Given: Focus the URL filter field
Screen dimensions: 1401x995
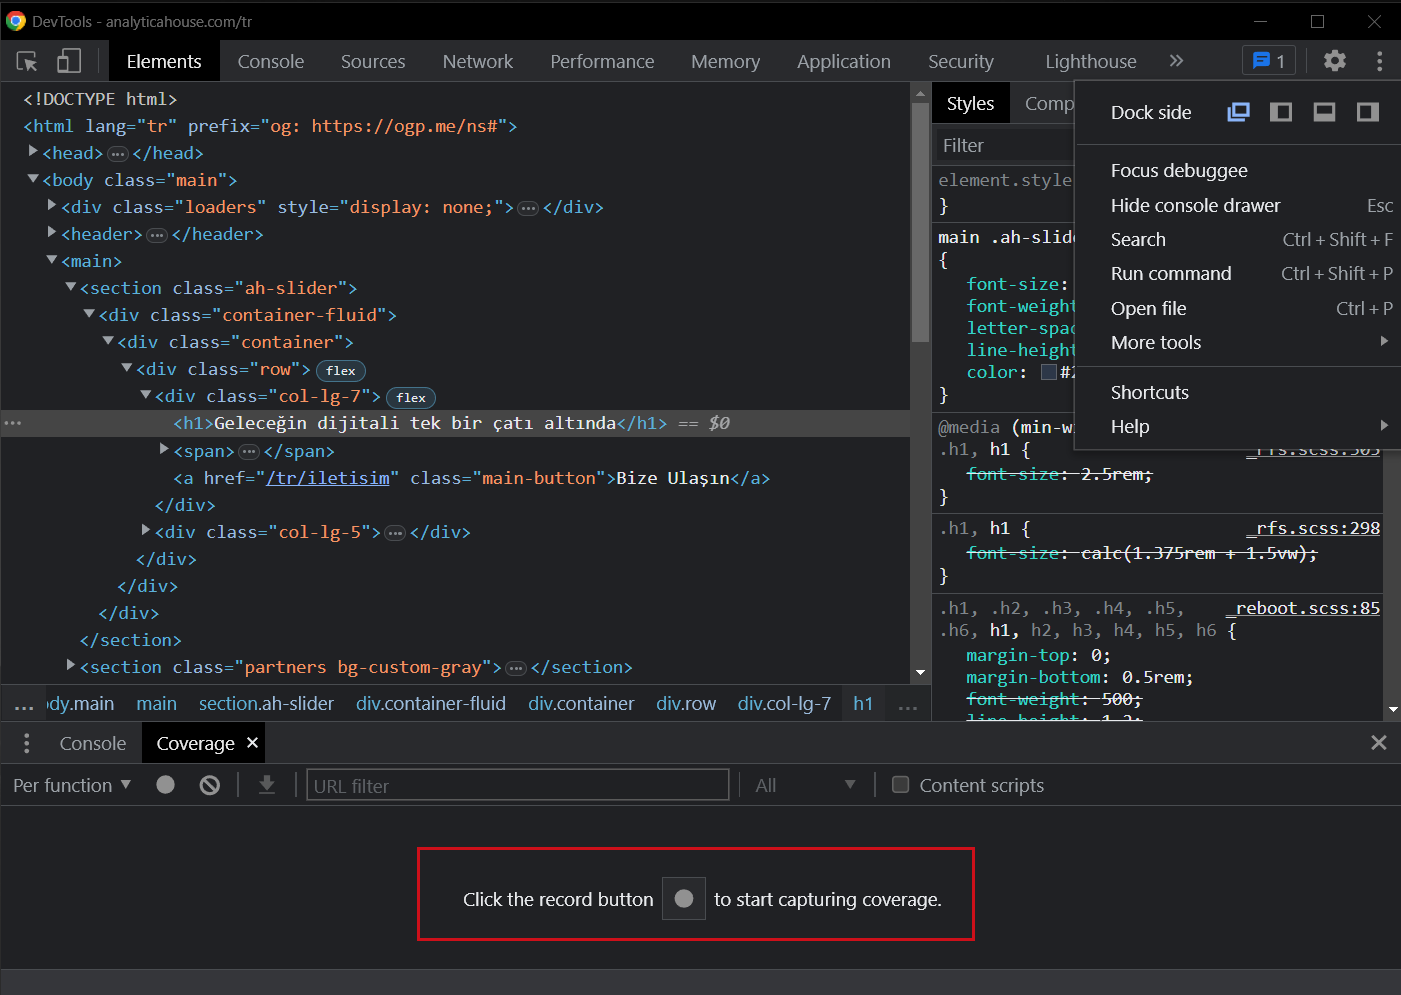Looking at the screenshot, I should point(518,785).
